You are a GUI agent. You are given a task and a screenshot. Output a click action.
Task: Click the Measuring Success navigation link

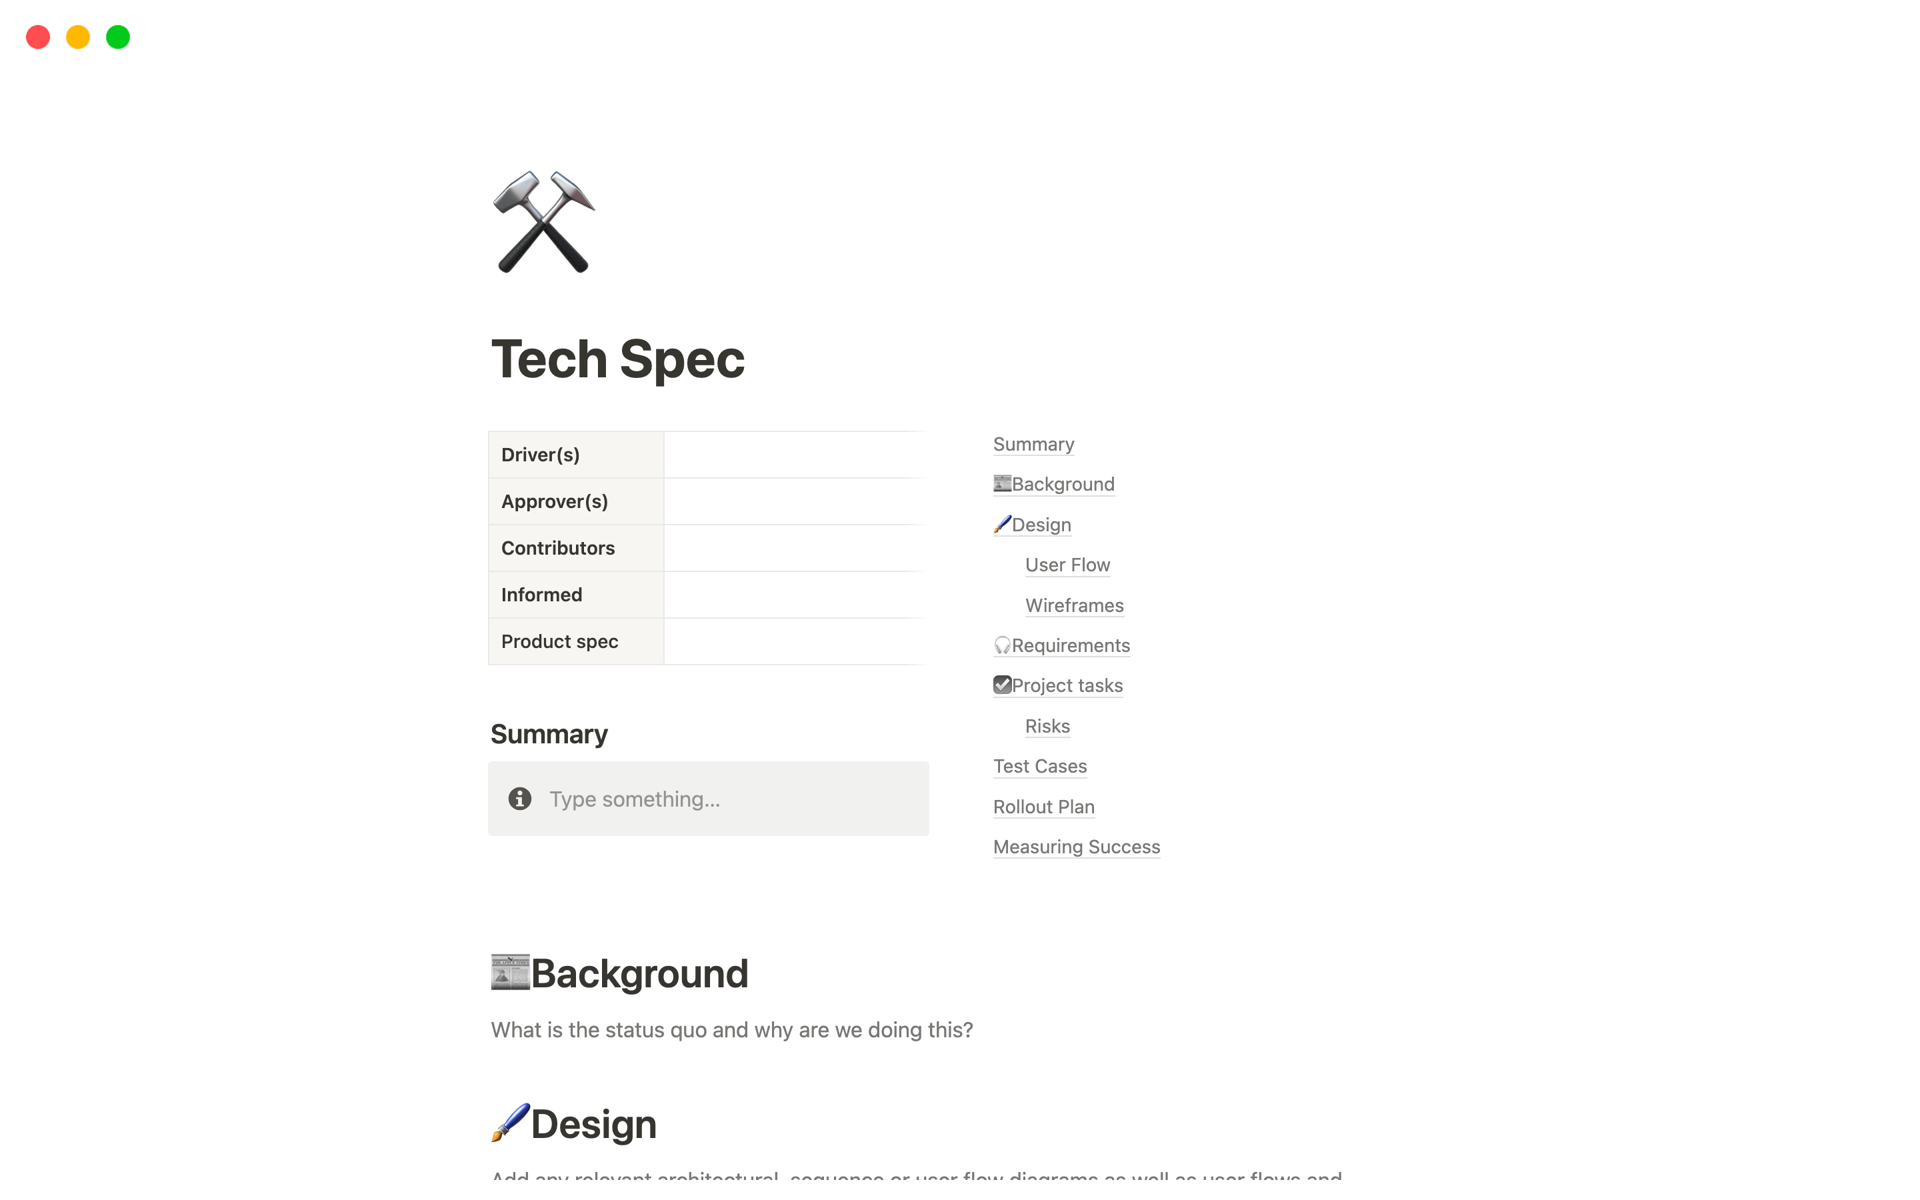(x=1077, y=846)
